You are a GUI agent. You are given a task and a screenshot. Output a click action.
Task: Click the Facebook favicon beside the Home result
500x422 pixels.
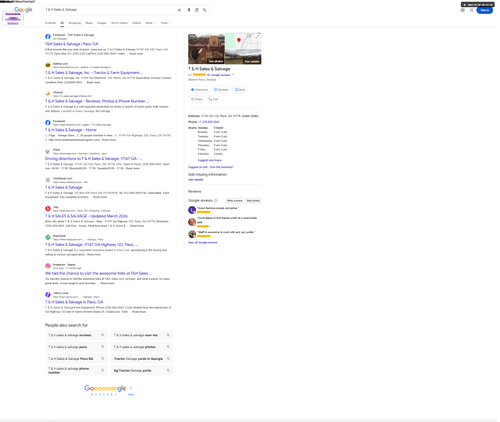point(48,123)
